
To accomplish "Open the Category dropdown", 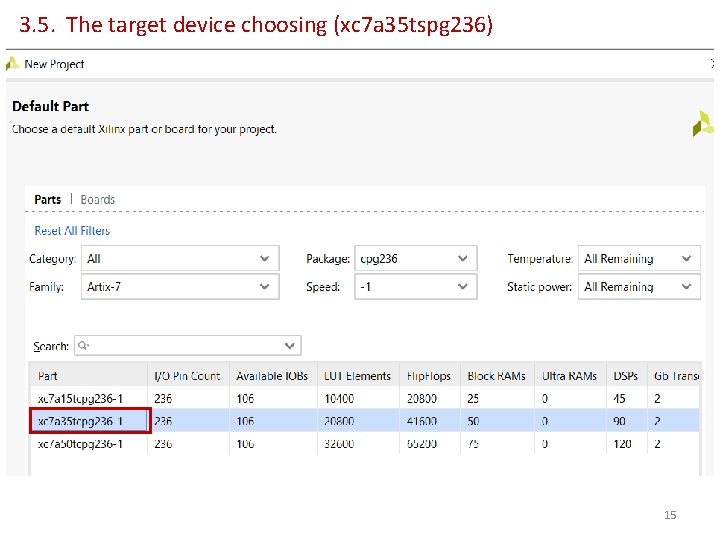I will click(x=180, y=259).
